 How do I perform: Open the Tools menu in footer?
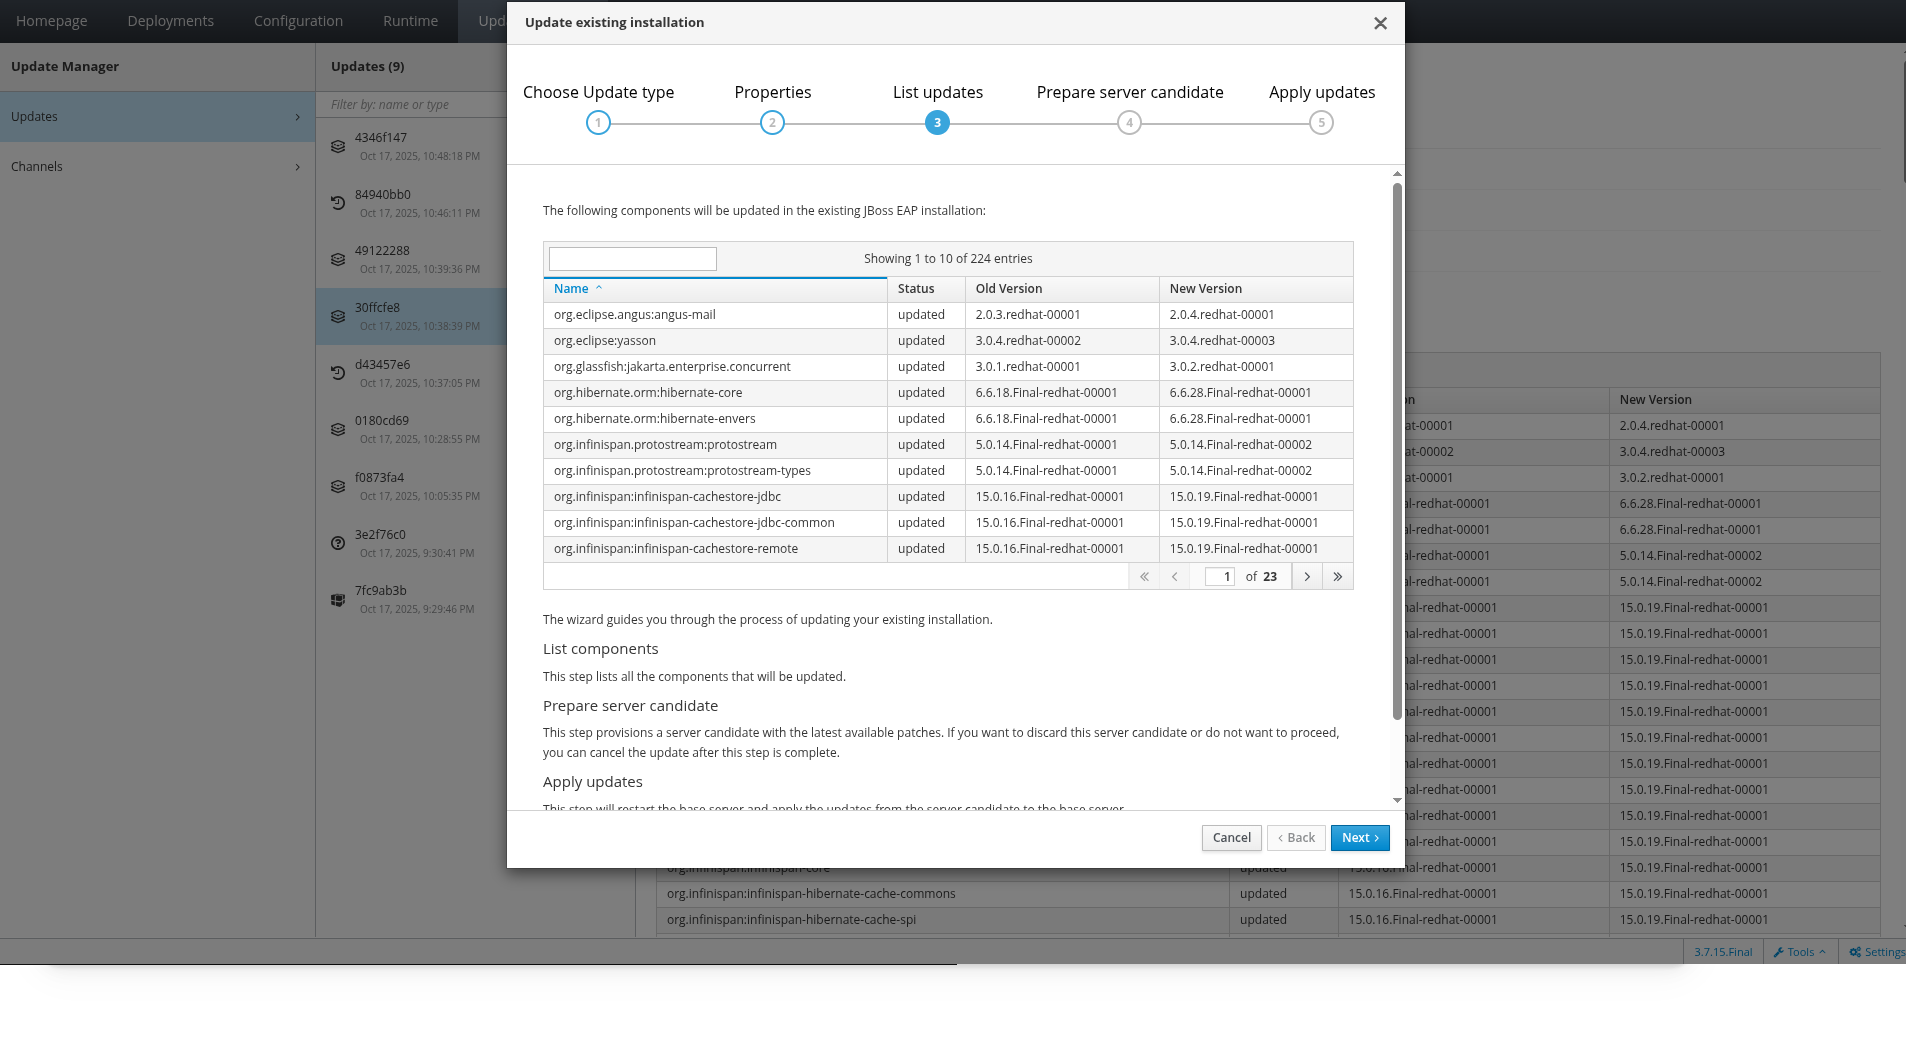pos(1800,952)
